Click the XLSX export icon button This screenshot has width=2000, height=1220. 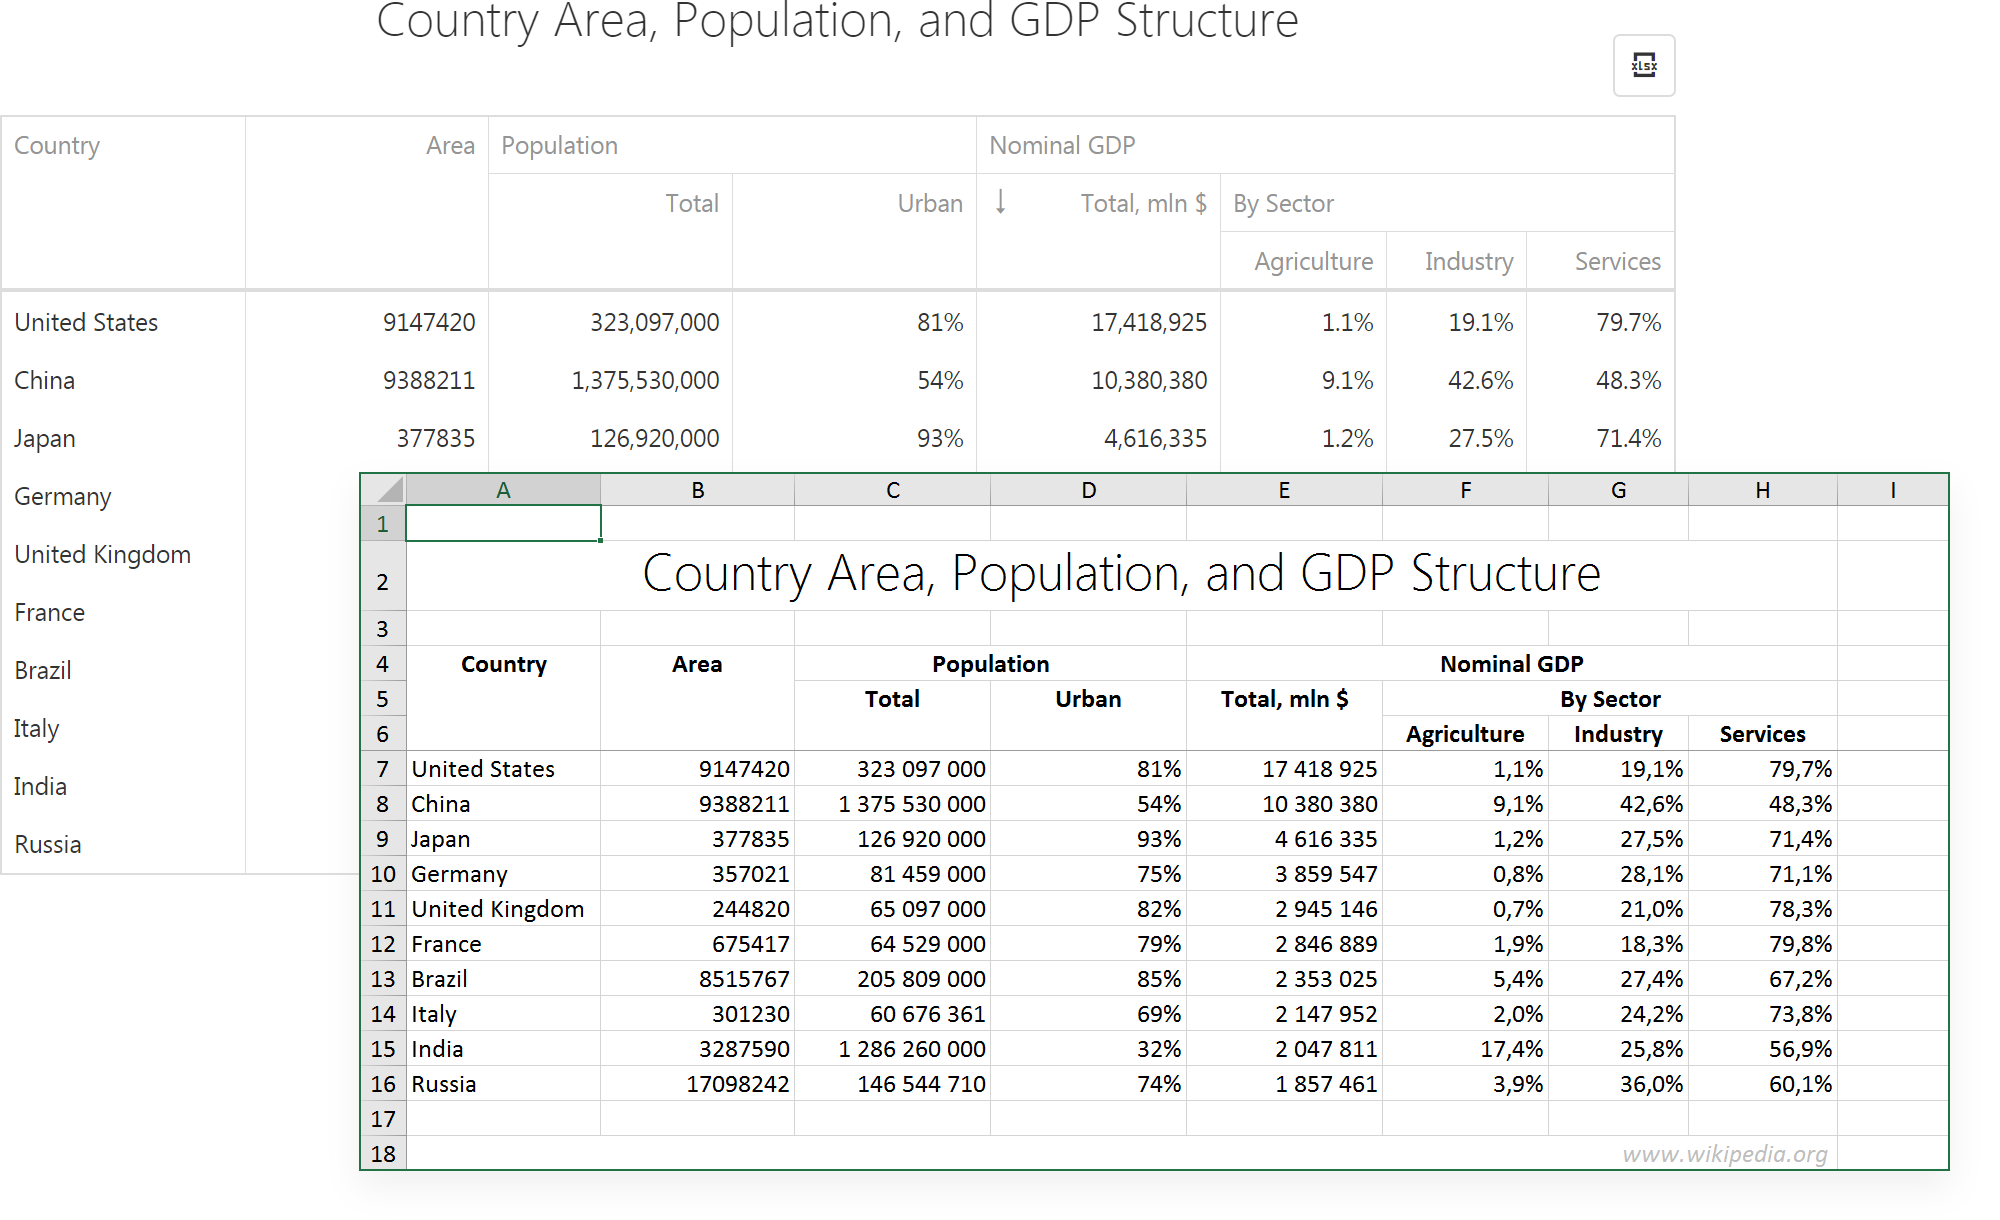[x=1643, y=66]
